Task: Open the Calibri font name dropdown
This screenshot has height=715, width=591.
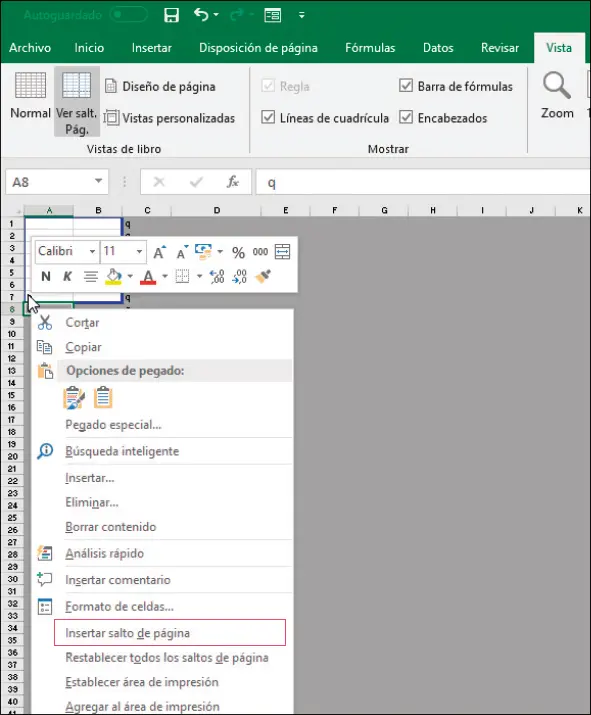Action: pyautogui.click(x=92, y=251)
